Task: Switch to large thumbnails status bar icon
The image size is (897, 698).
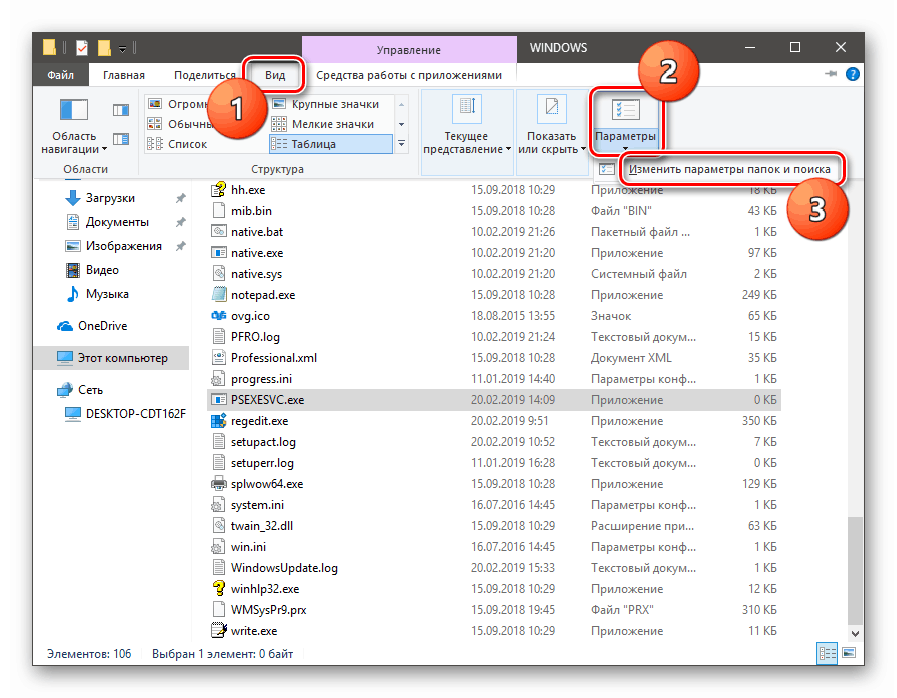Action: [x=849, y=653]
